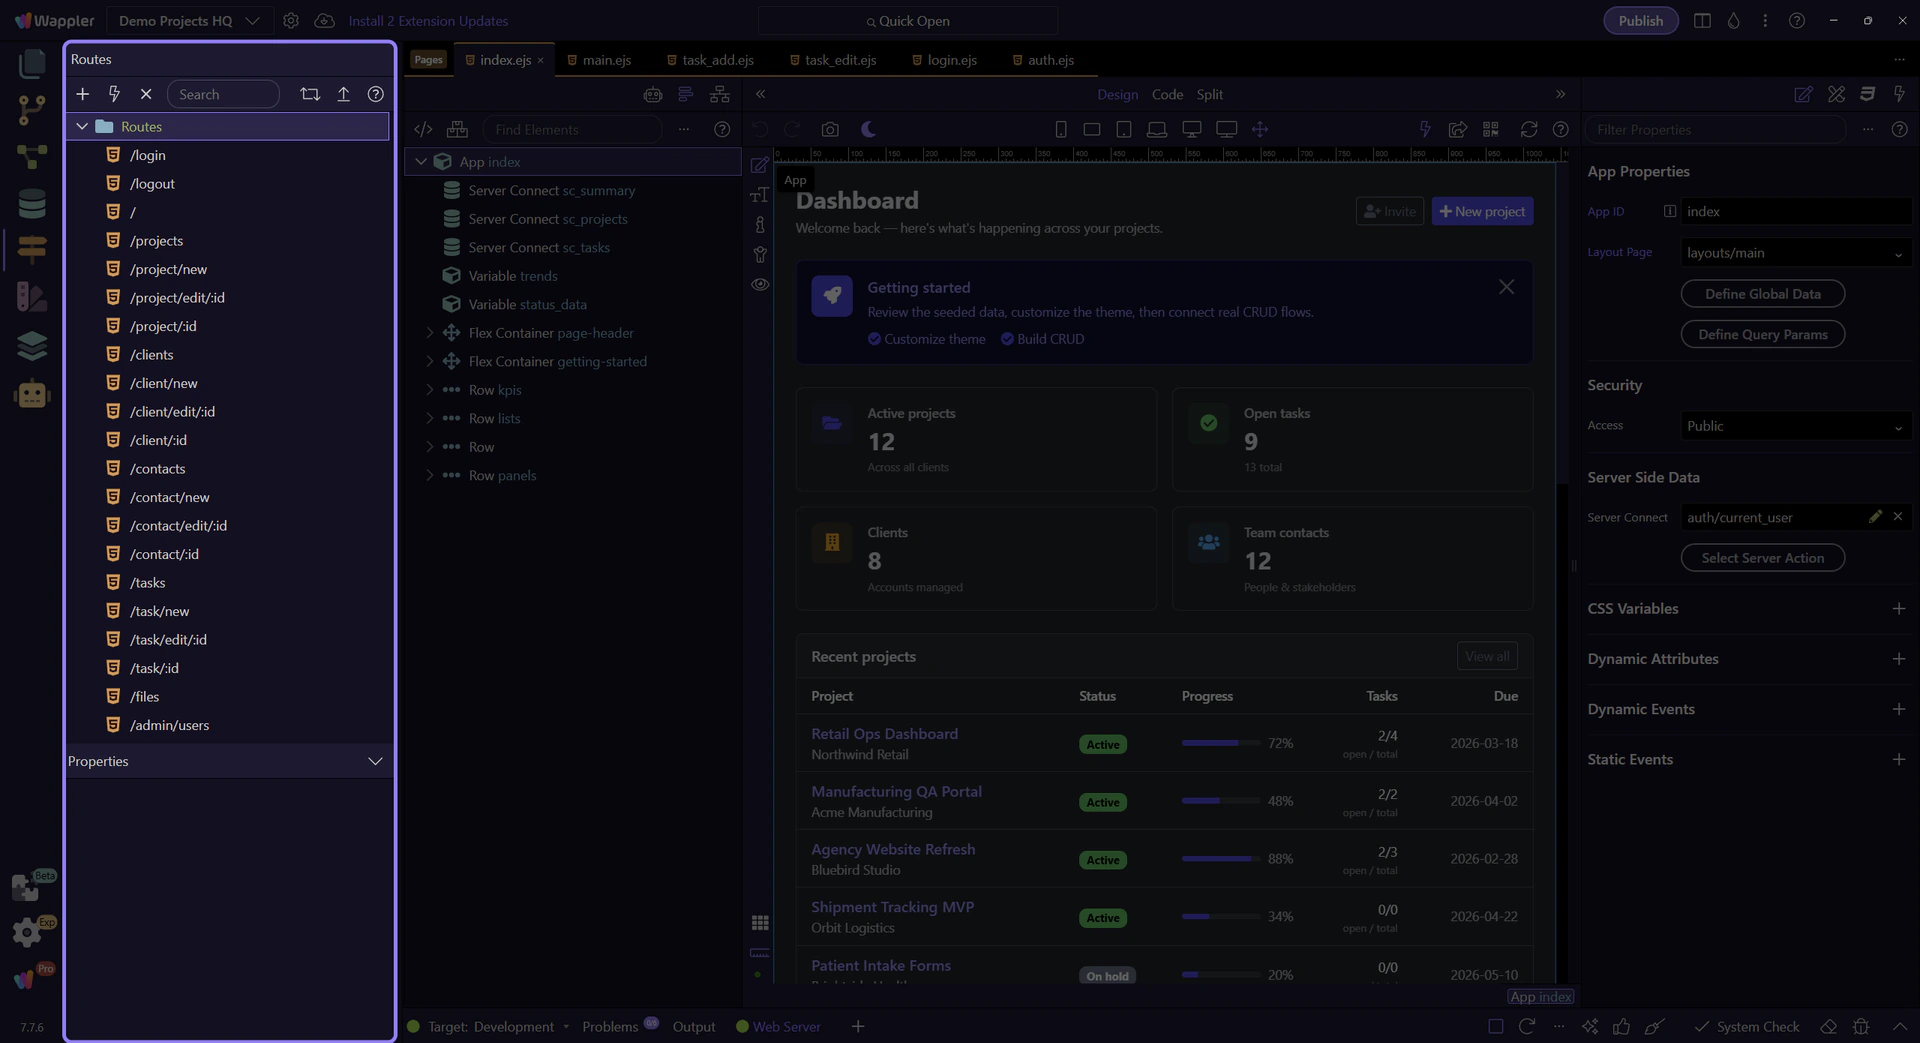
Task: Open the project settings gear icon
Action: (x=291, y=21)
